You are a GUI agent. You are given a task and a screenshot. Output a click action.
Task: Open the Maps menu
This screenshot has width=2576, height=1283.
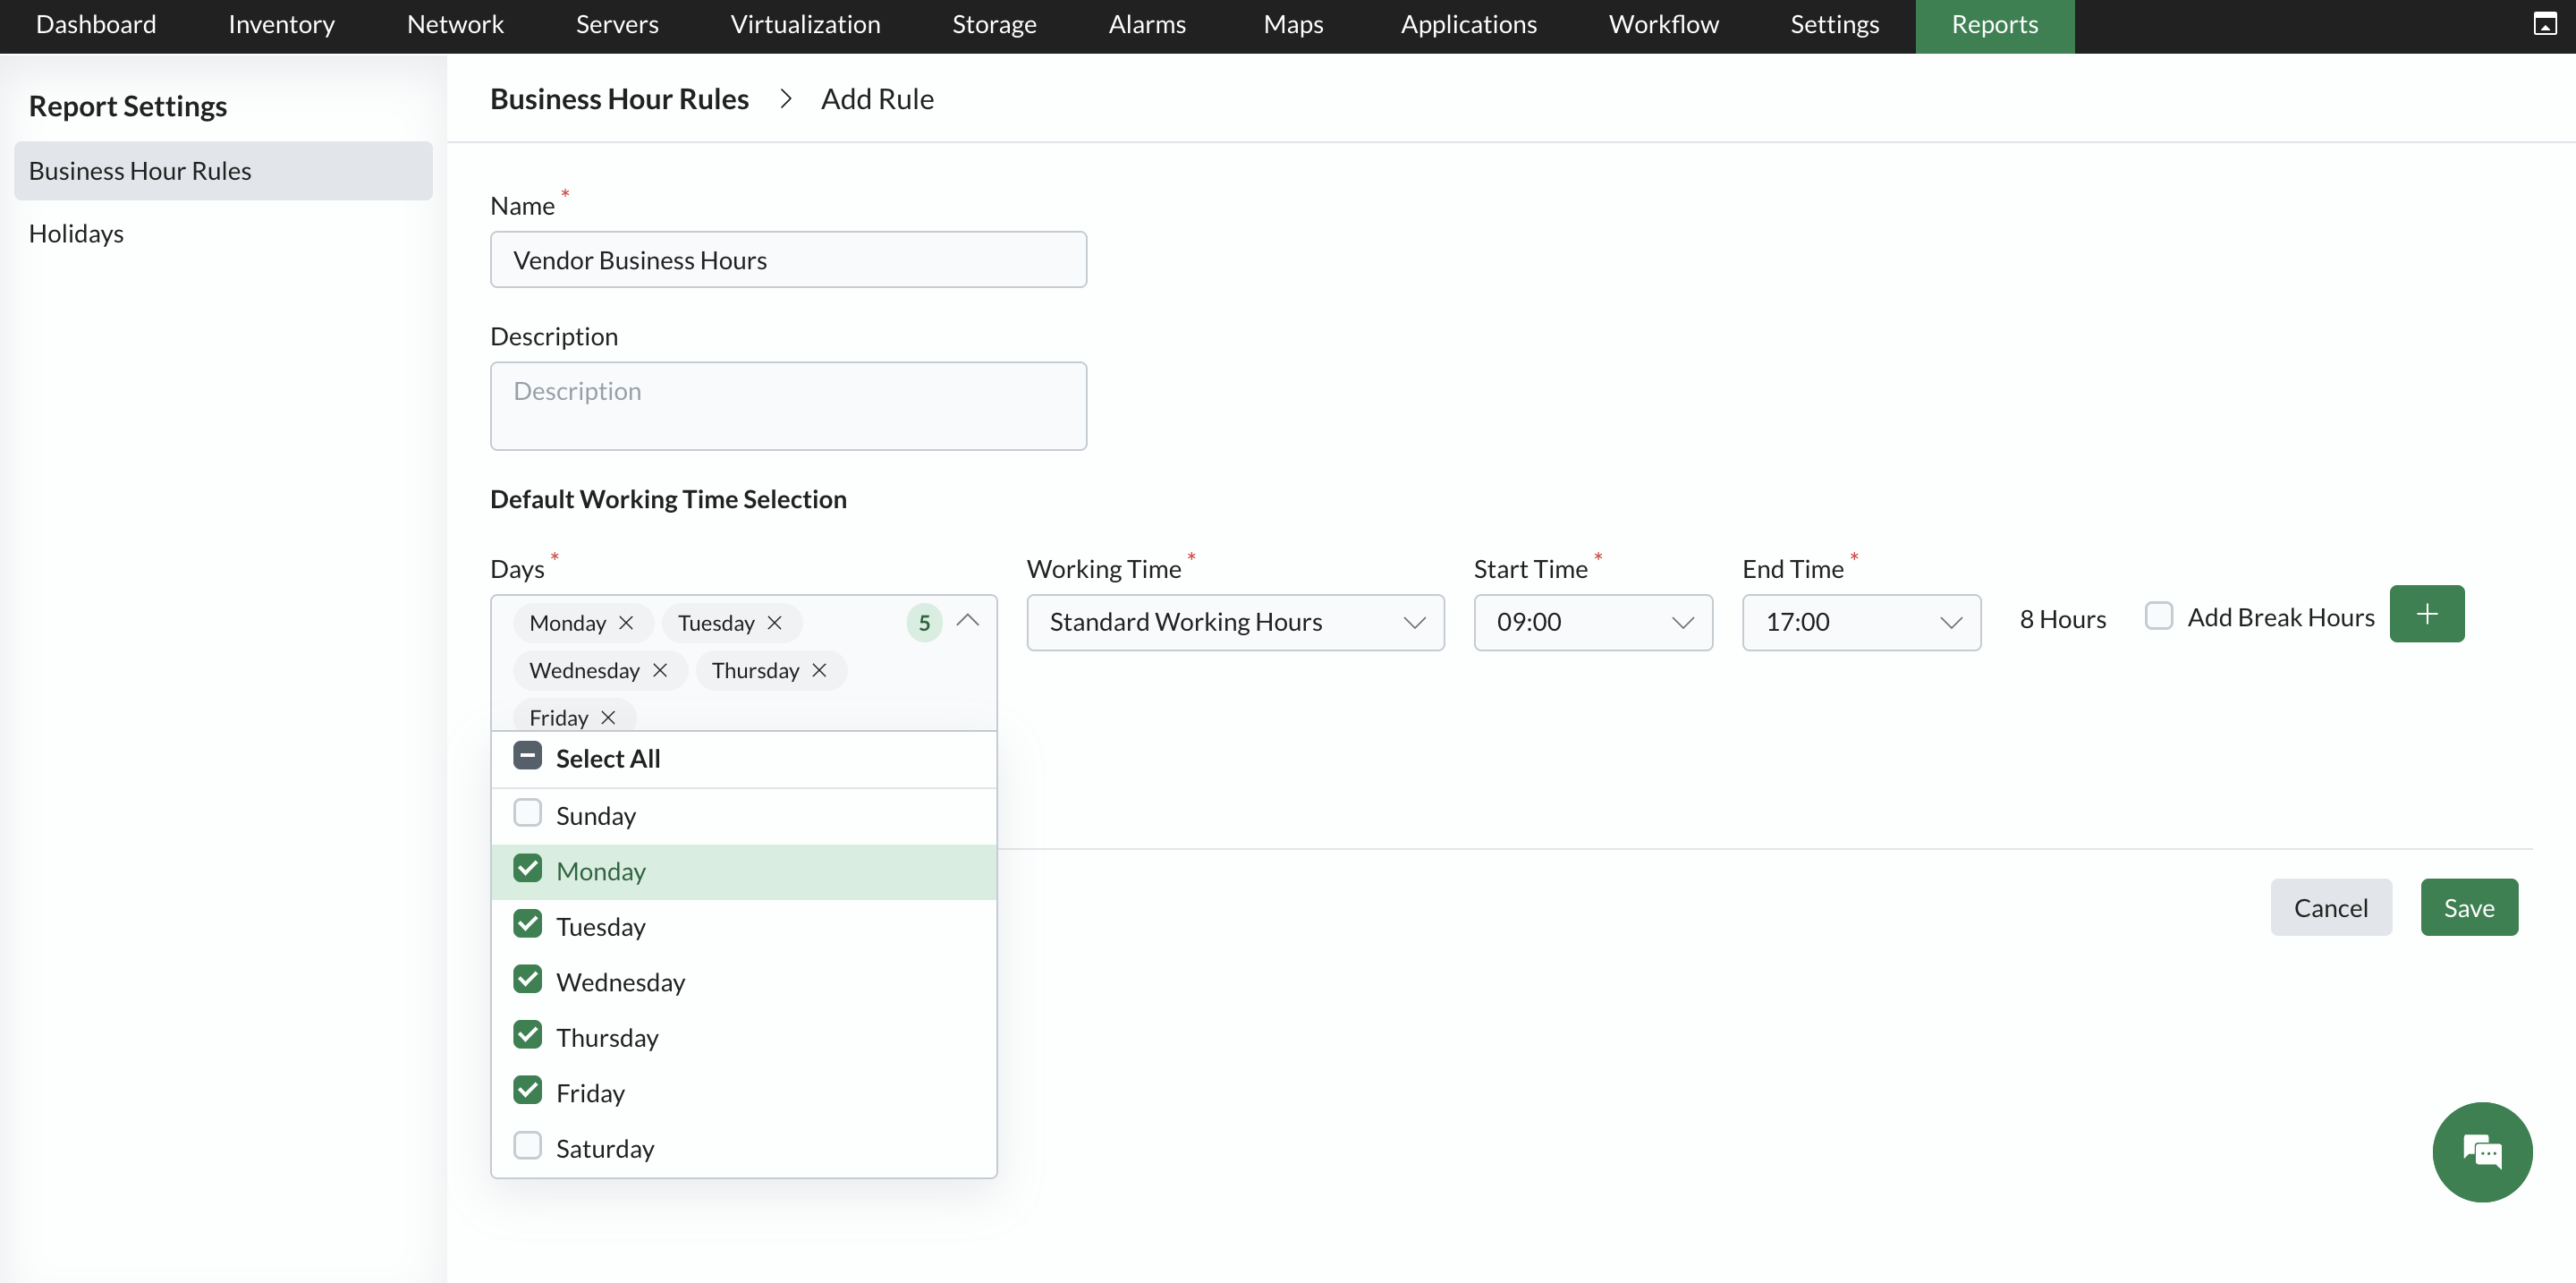coord(1293,25)
